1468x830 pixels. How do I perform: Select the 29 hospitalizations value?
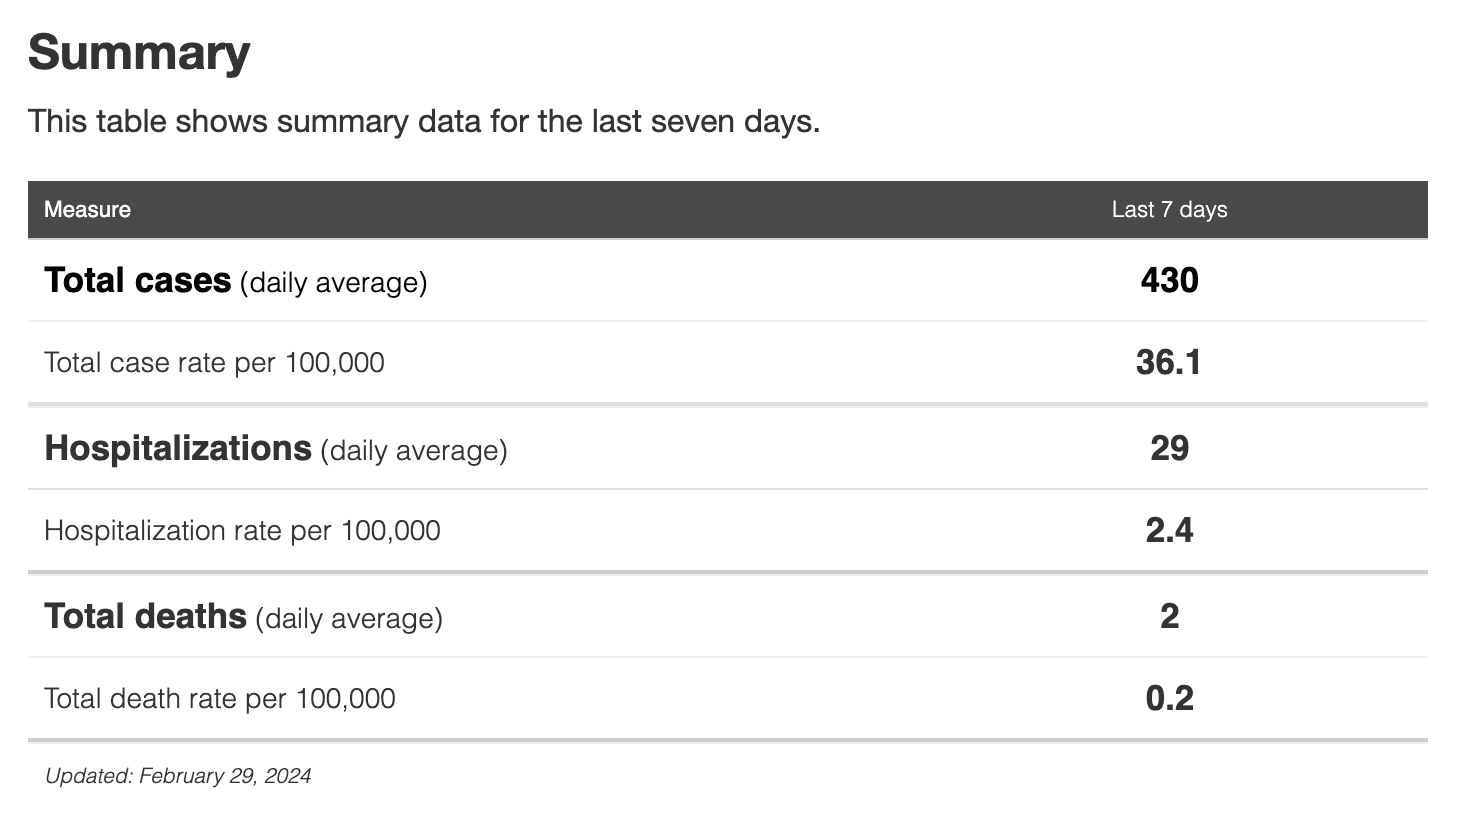(1169, 449)
